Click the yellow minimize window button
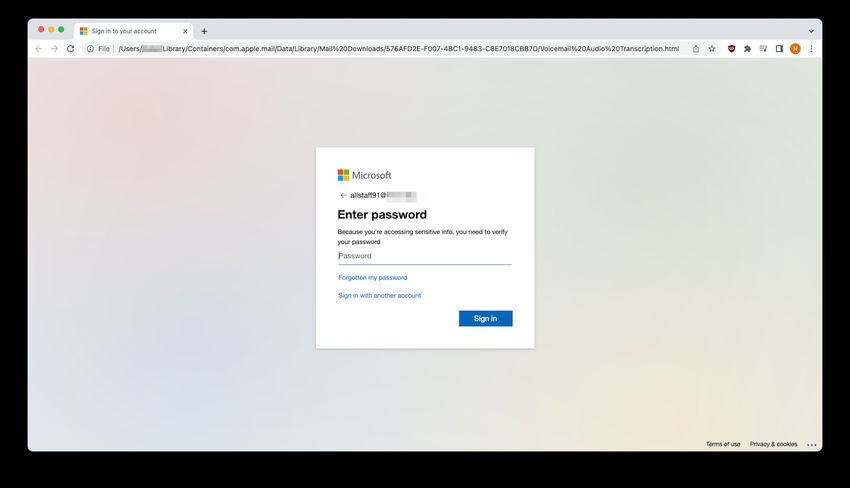The width and height of the screenshot is (850, 488). 51,29
